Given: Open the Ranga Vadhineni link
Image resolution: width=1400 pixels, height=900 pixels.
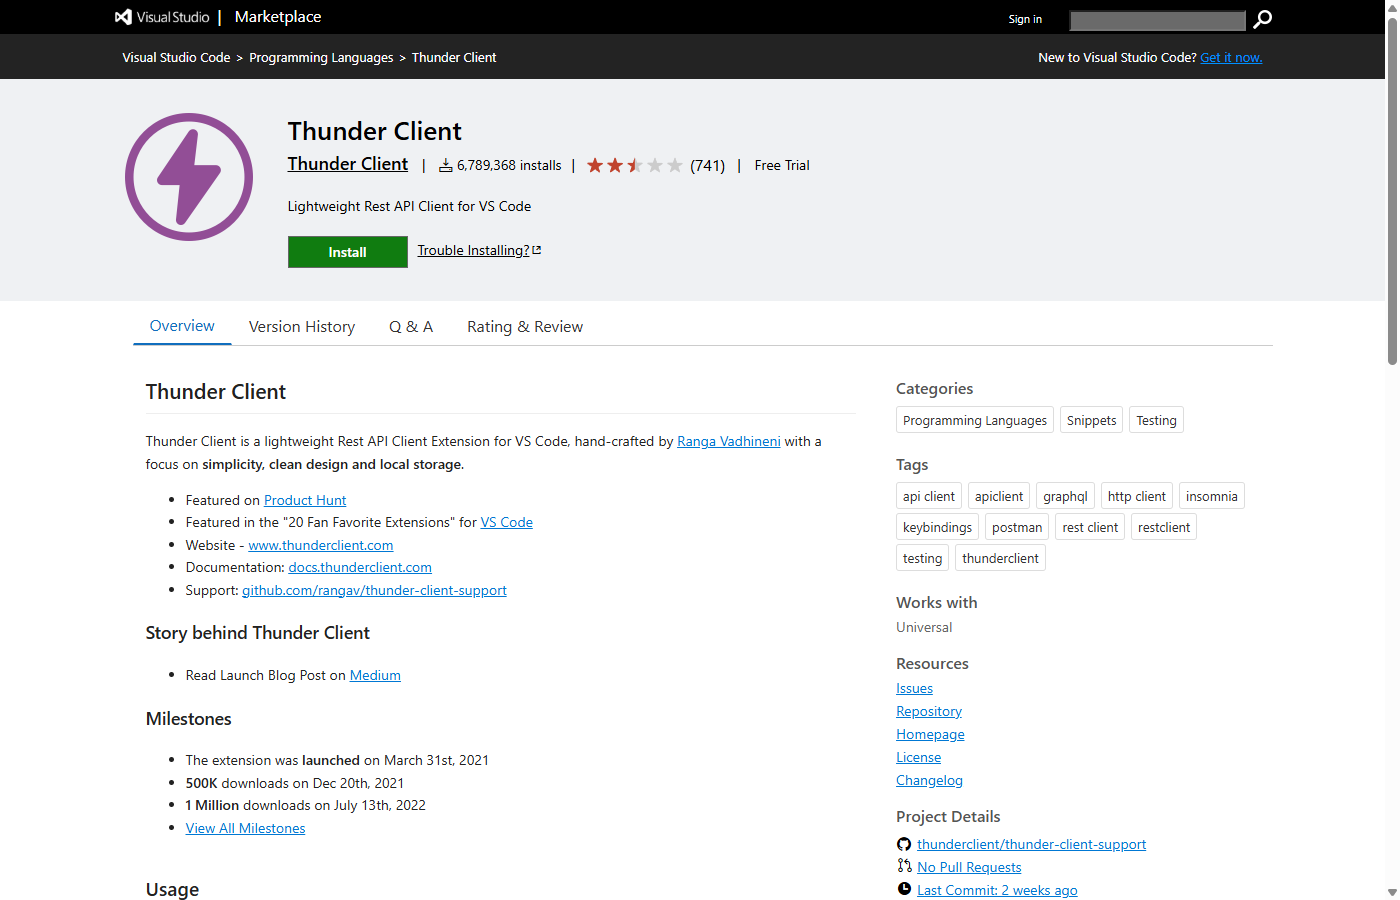Looking at the screenshot, I should coord(729,441).
